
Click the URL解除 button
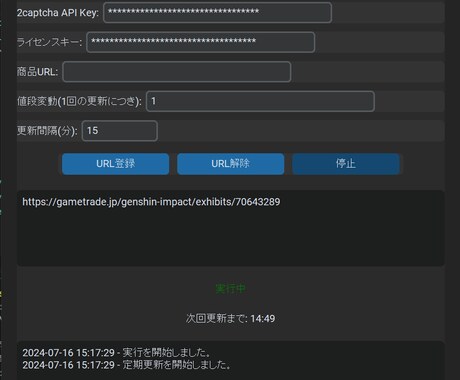pos(230,164)
